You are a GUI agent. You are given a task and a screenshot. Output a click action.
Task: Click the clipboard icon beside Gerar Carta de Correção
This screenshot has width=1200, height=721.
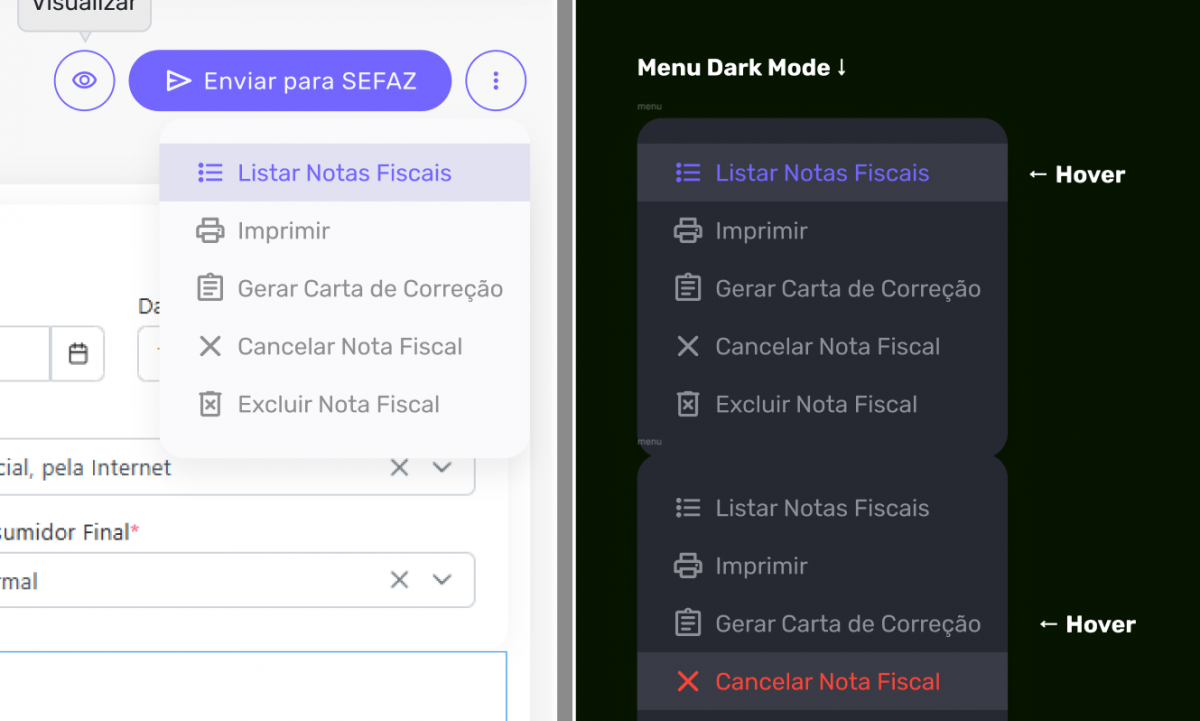tap(210, 289)
